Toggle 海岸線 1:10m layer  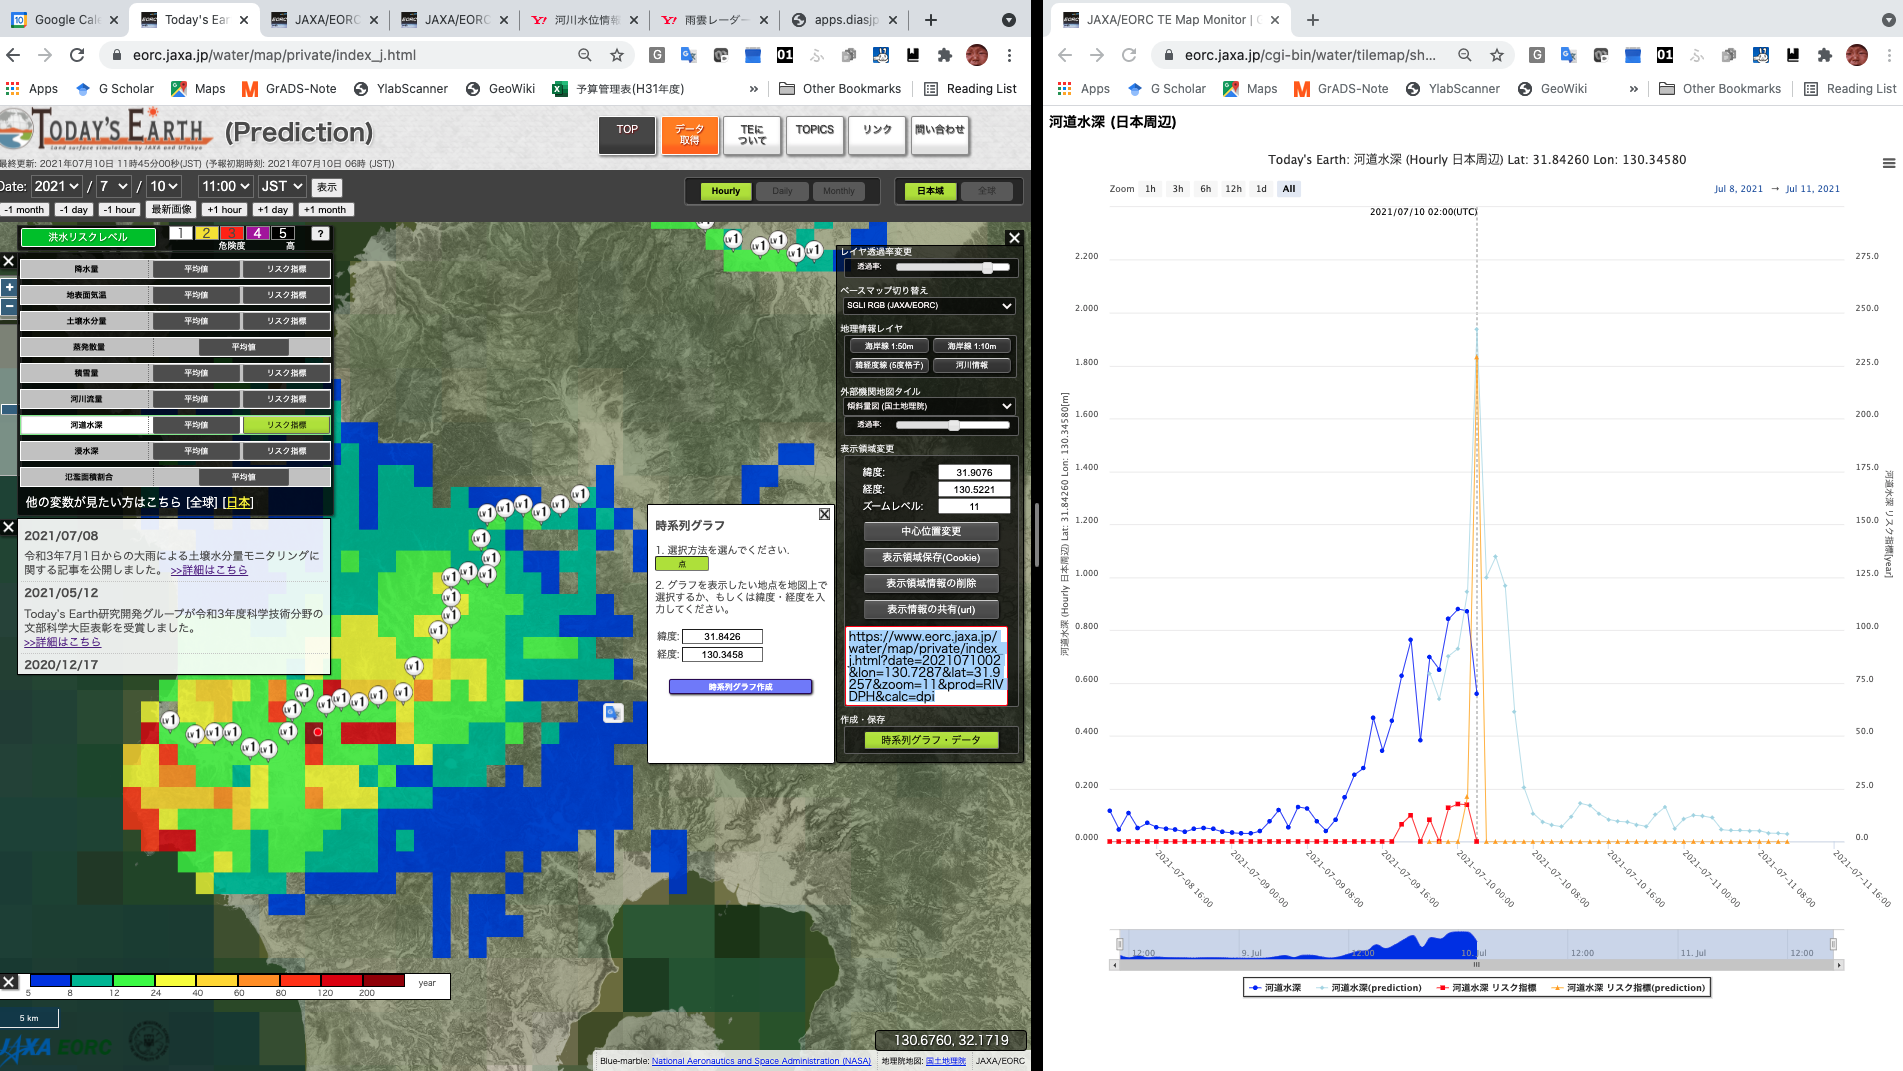(972, 346)
